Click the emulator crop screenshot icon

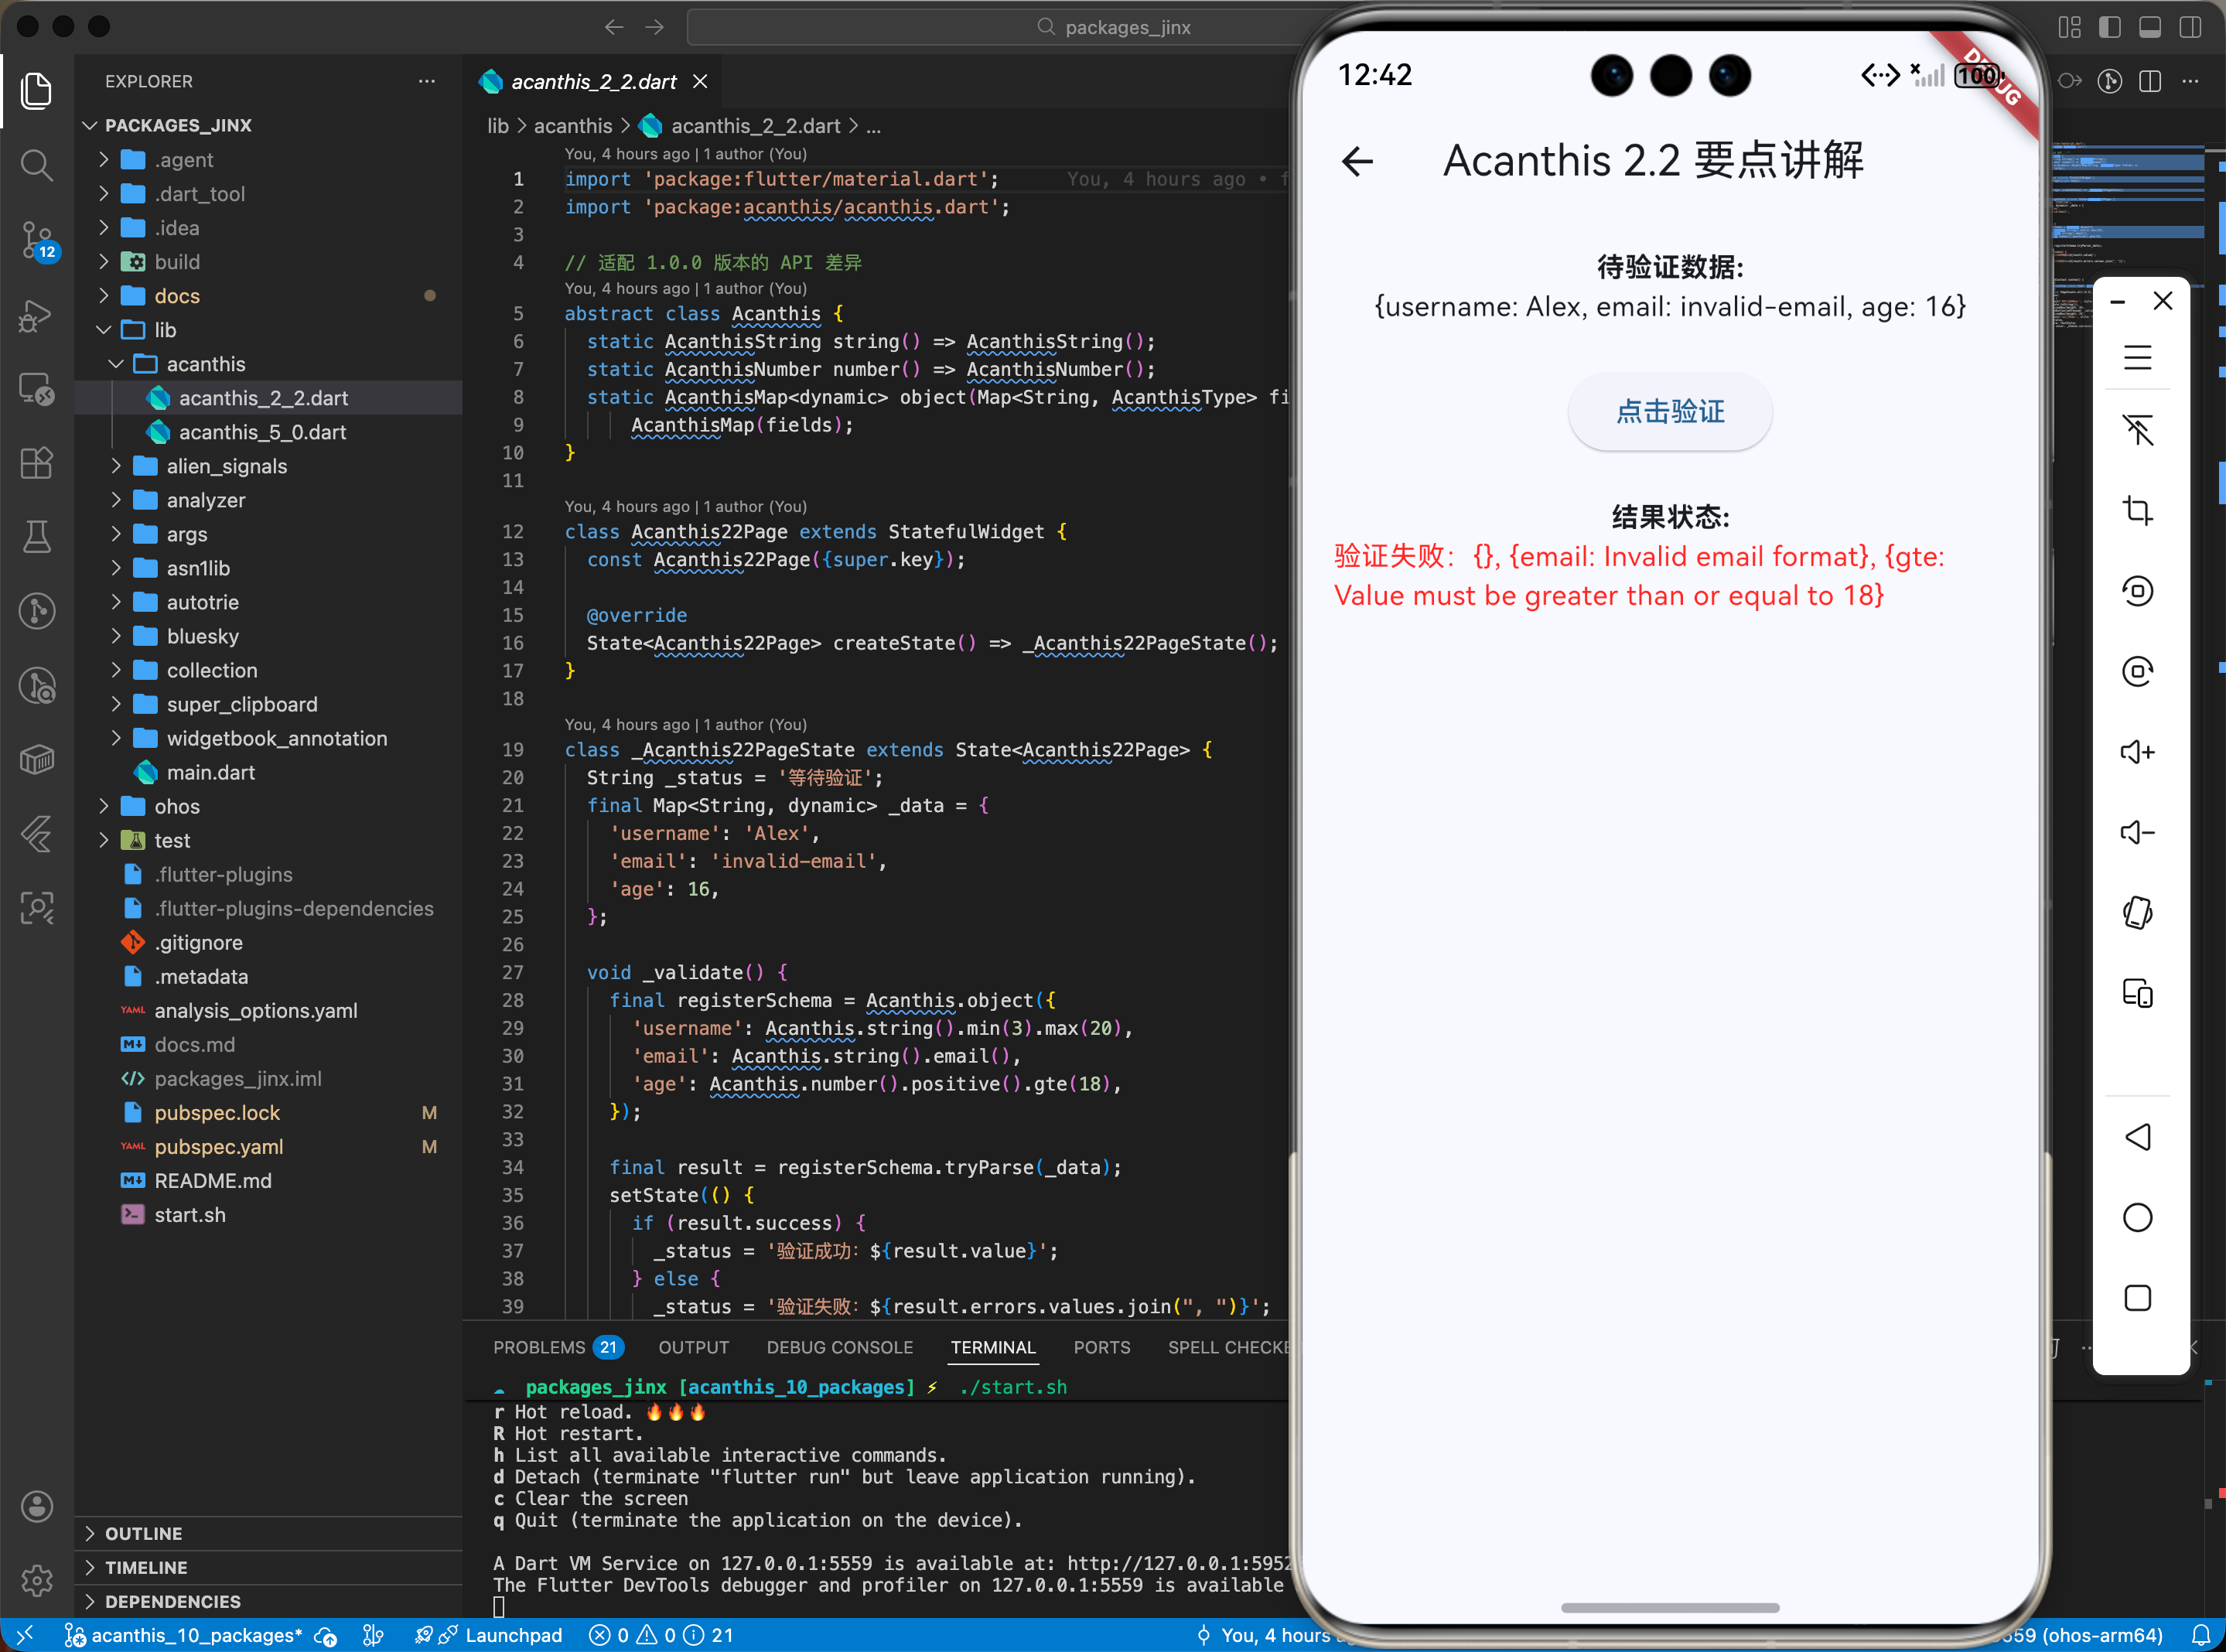[x=2137, y=510]
